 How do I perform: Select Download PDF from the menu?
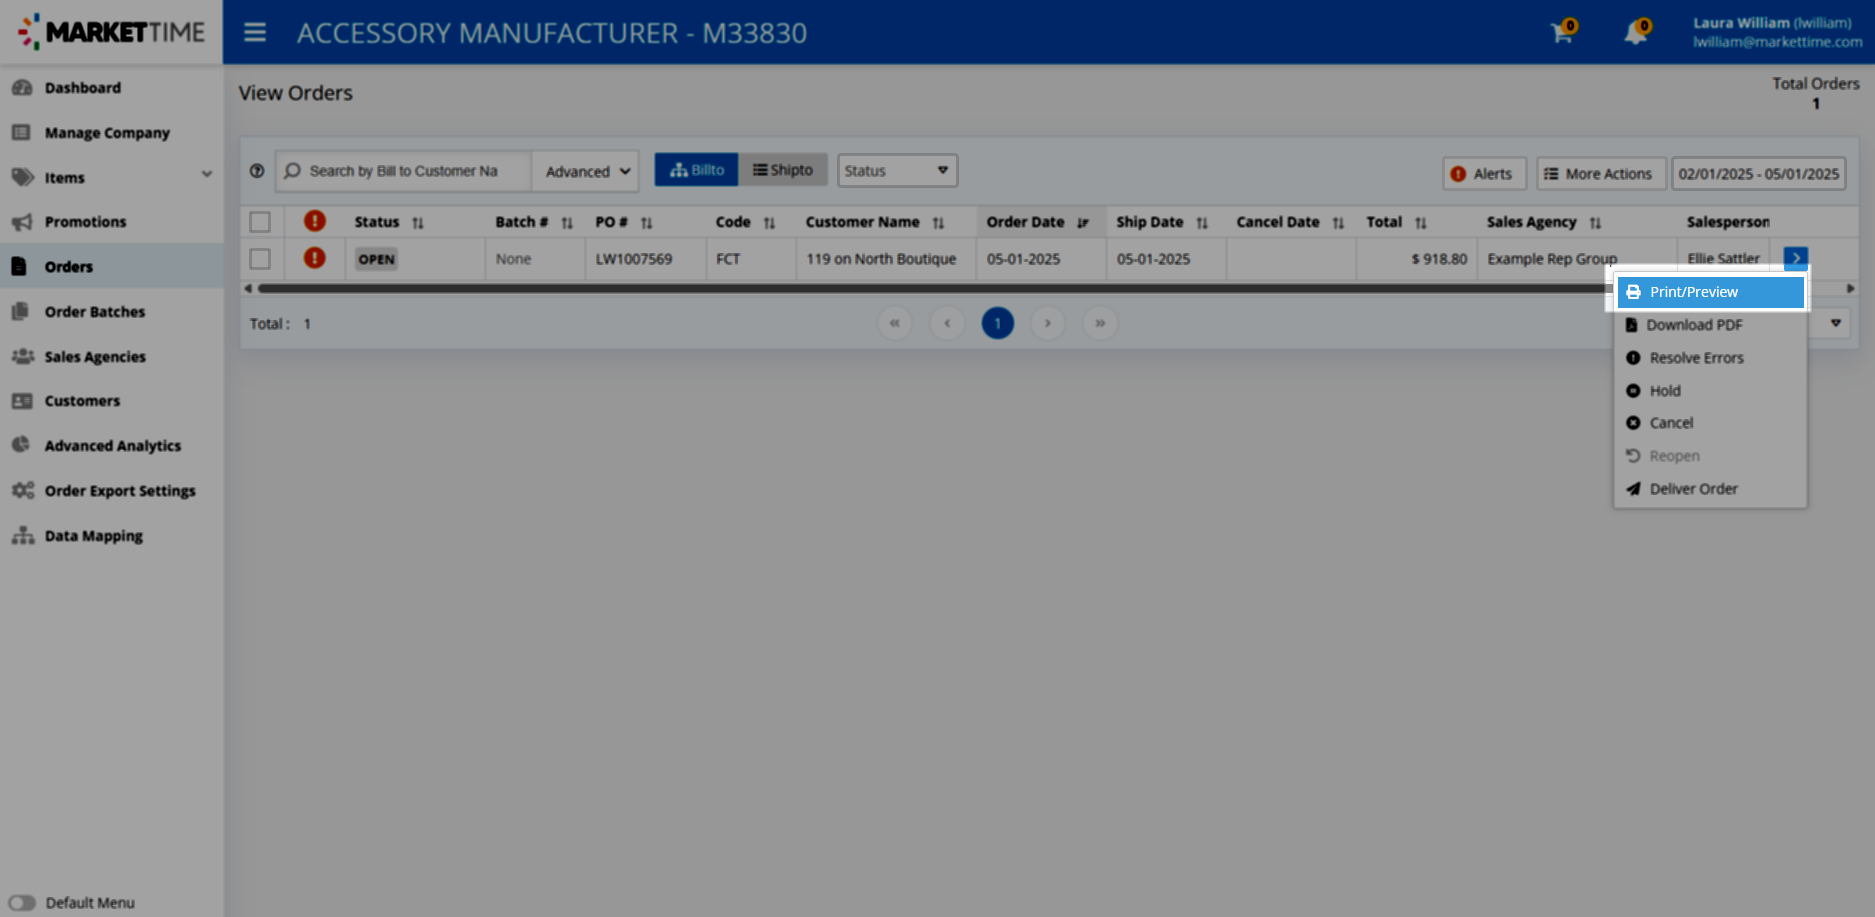pyautogui.click(x=1711, y=325)
